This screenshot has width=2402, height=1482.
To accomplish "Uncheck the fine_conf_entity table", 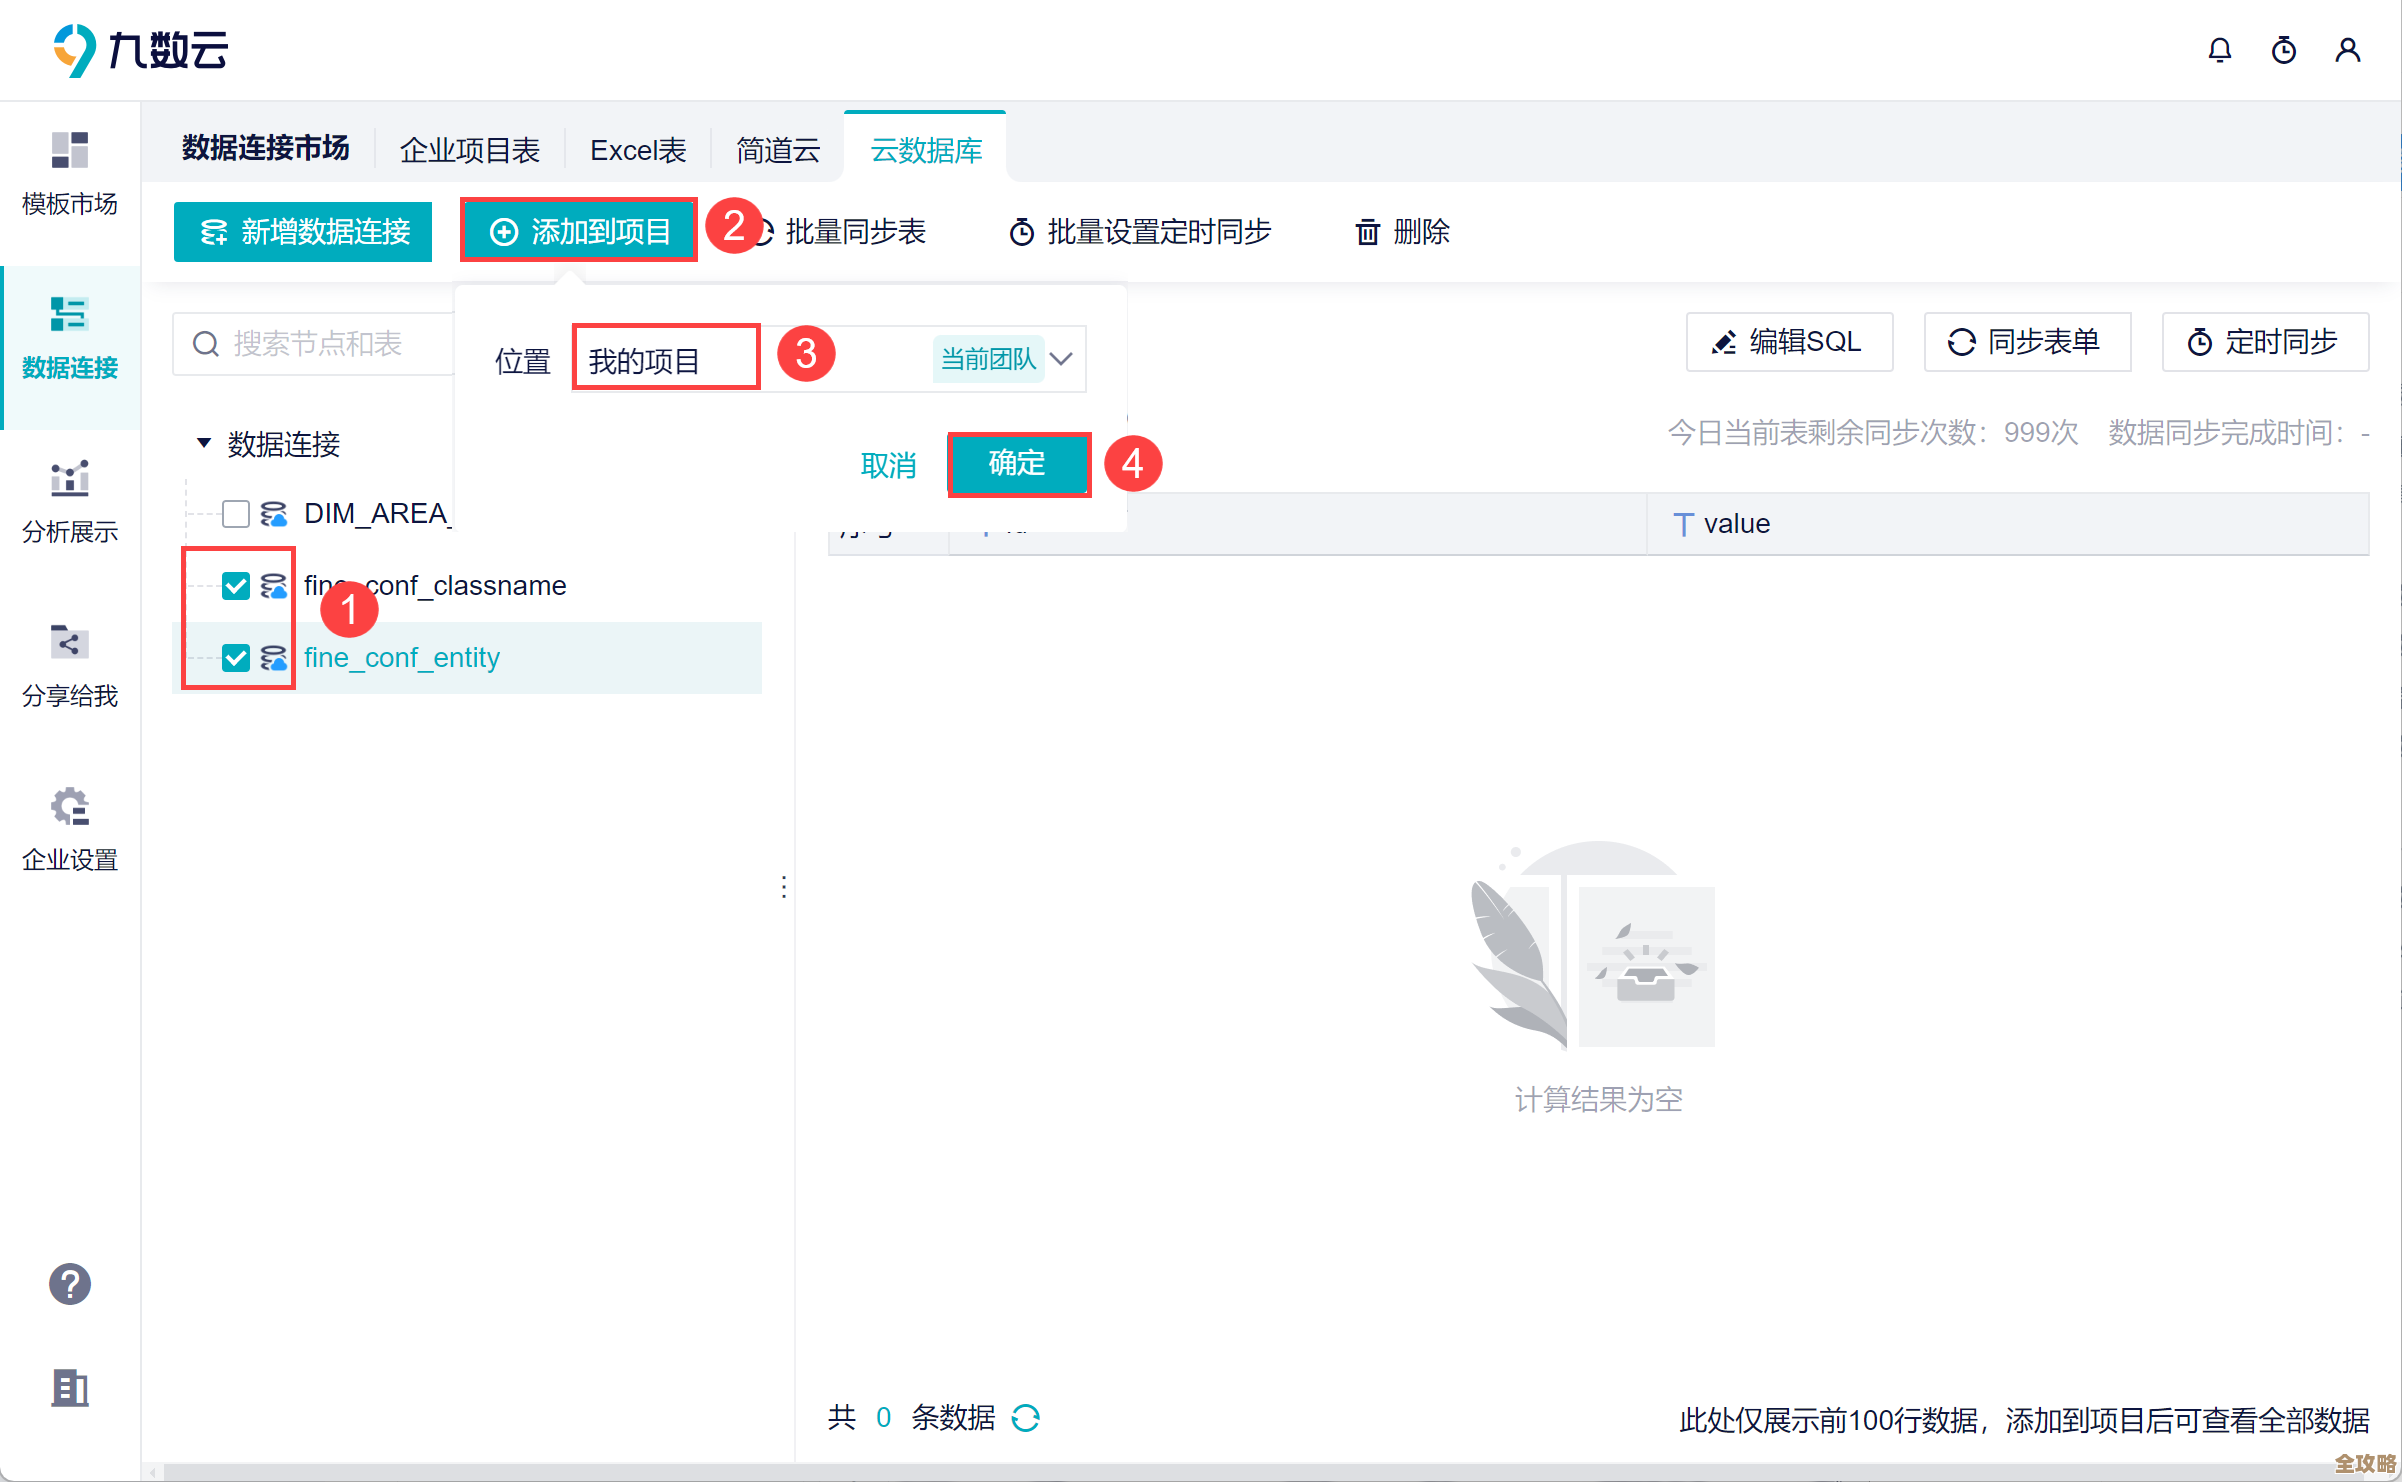I will (x=236, y=658).
